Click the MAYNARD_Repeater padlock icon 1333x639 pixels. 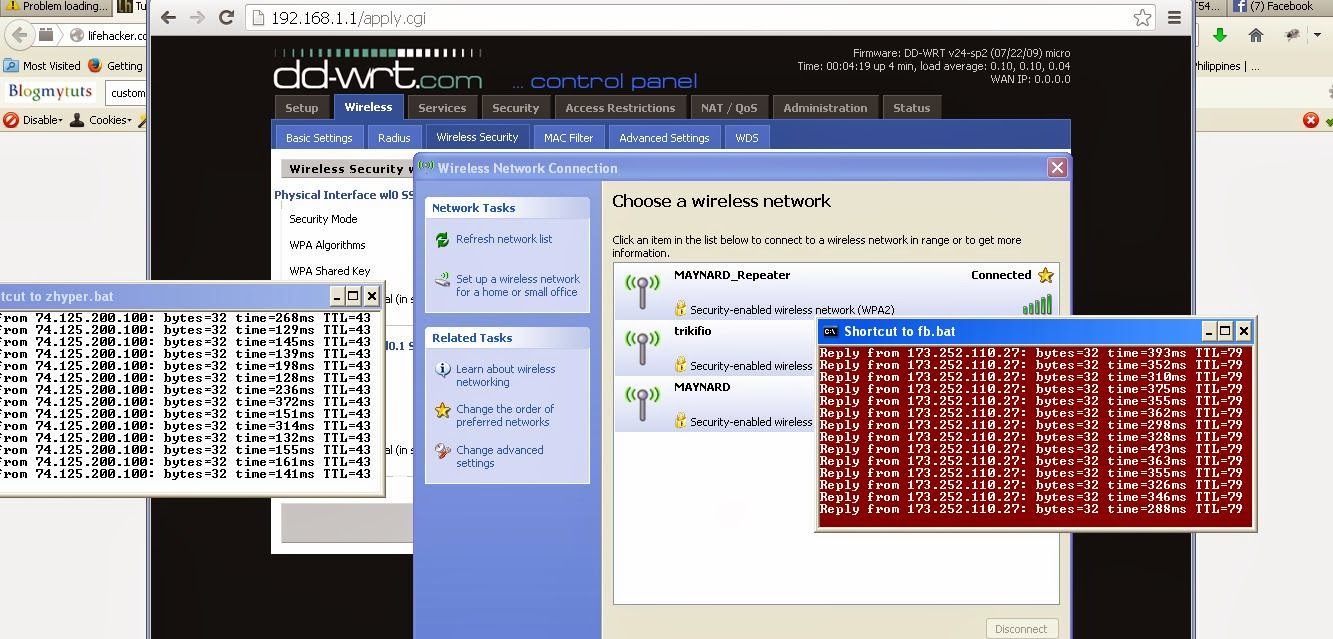[680, 309]
